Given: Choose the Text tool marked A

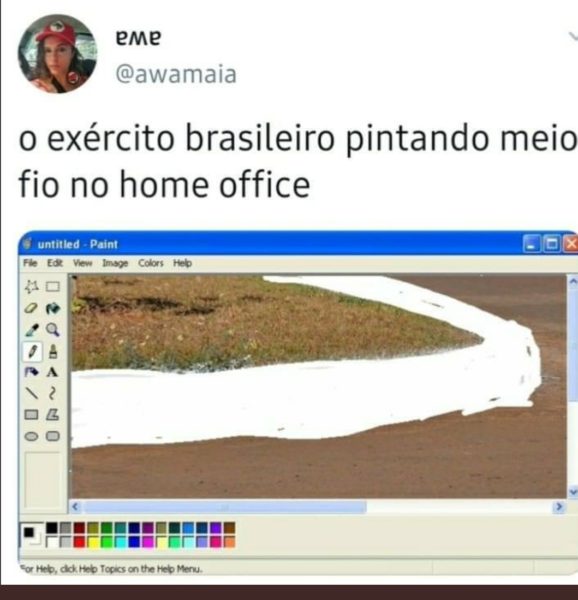Looking at the screenshot, I should [x=53, y=372].
